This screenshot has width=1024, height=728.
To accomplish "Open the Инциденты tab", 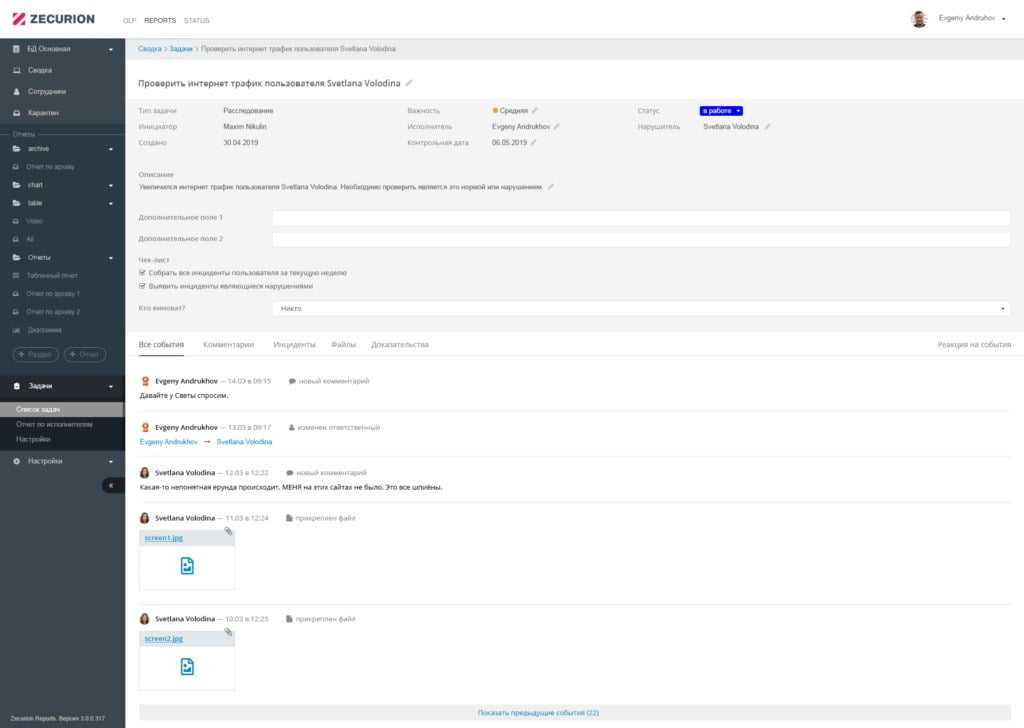I will (x=294, y=344).
